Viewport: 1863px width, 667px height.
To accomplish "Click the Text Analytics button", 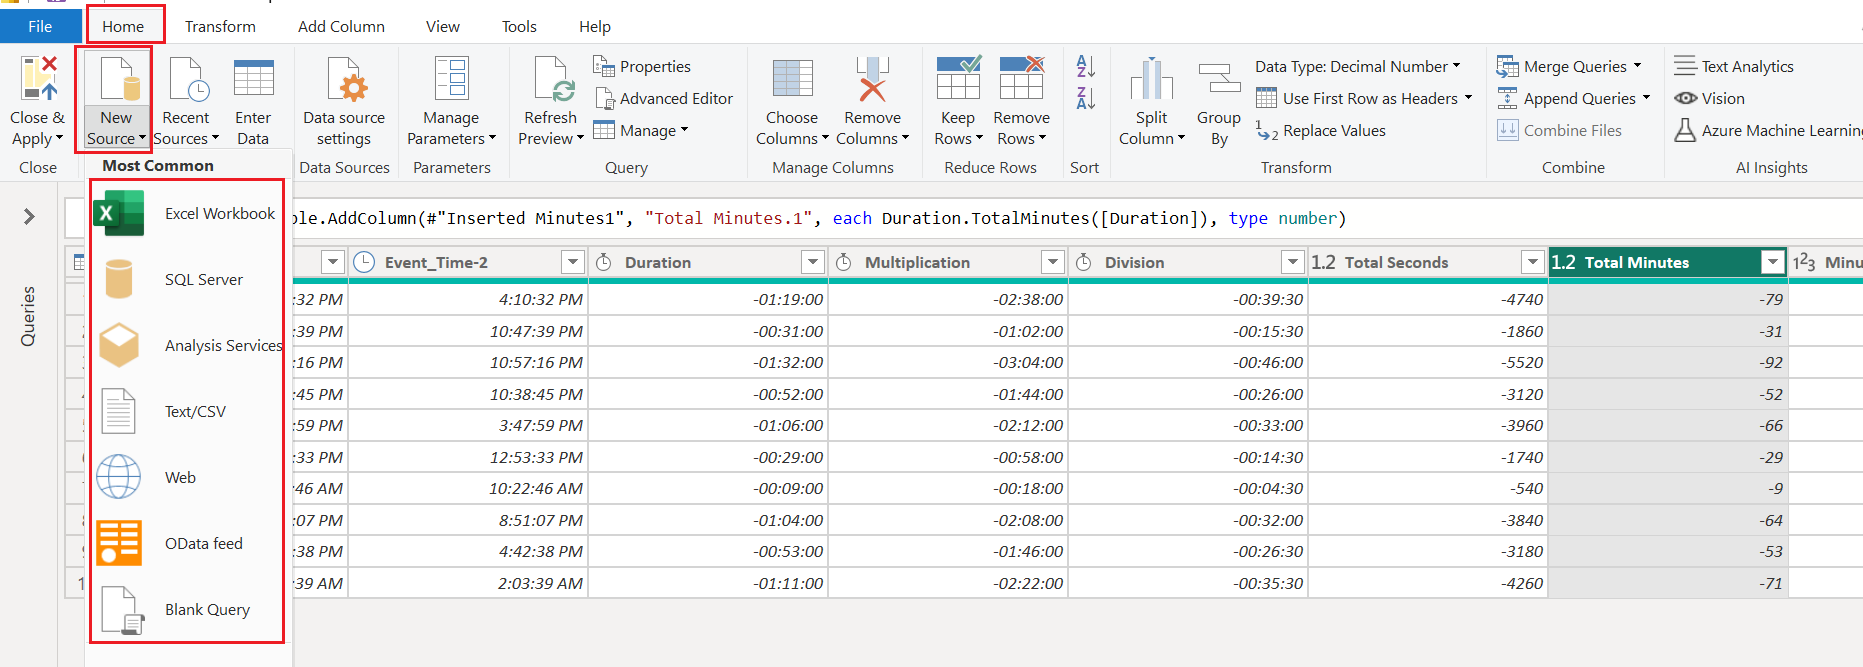I will point(1734,67).
